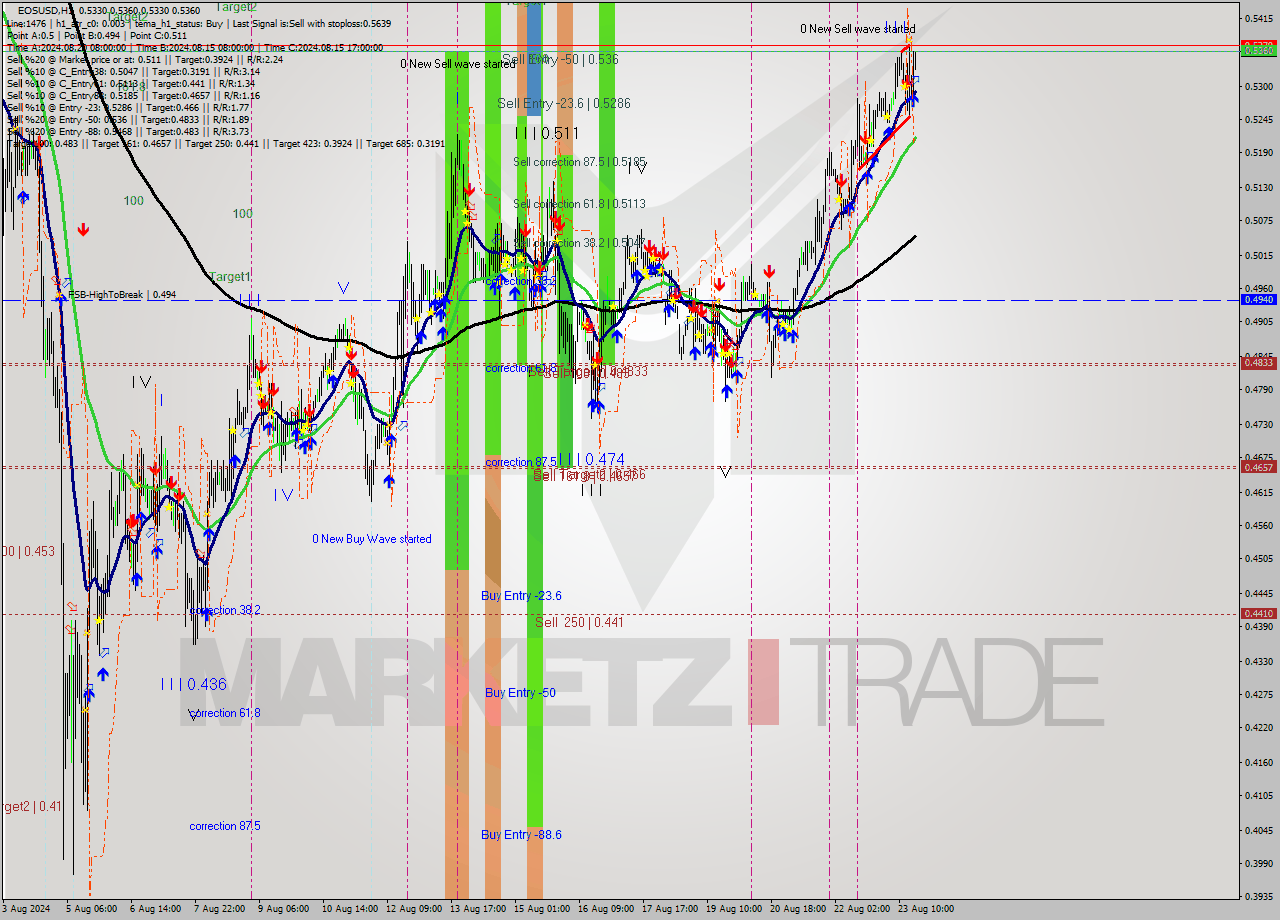Click the 0.3990 price axis value

(x=1258, y=863)
